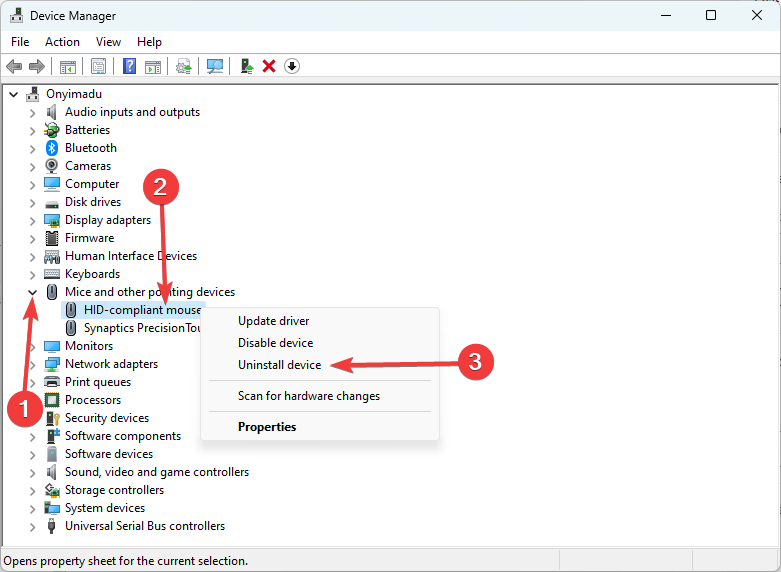Click the Device Manager title bar icon
Viewport: 781px width, 572px height.
tap(16, 15)
